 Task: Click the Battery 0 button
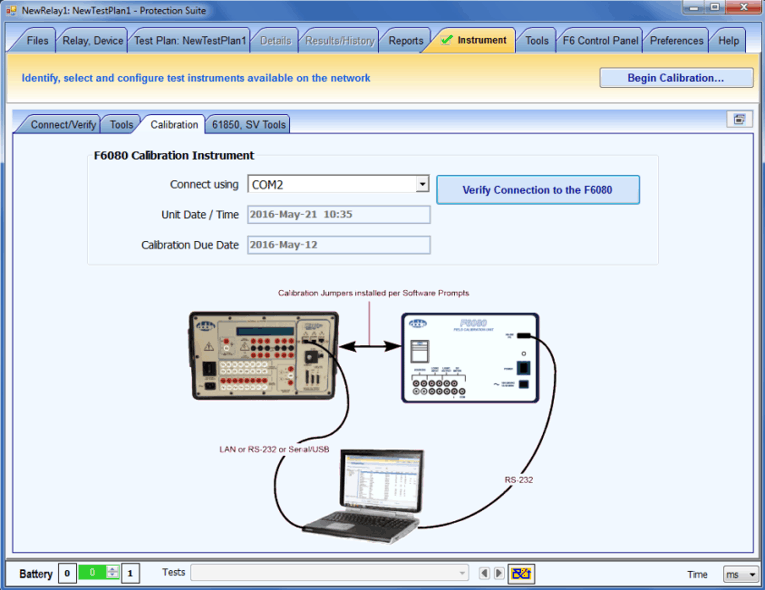tap(67, 573)
